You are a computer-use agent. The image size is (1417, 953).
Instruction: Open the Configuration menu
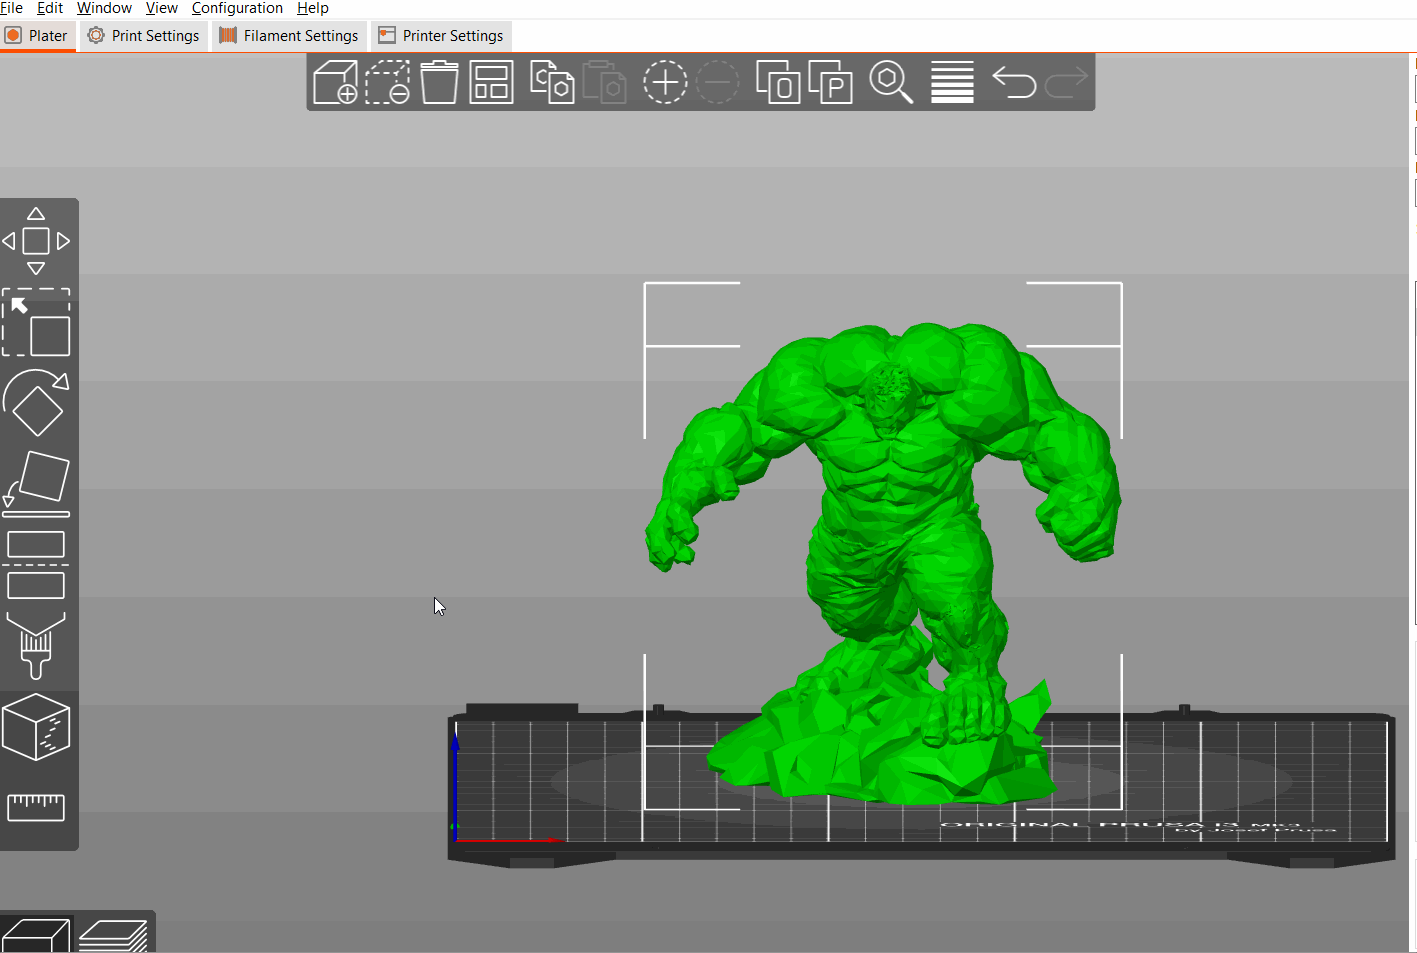[x=237, y=8]
